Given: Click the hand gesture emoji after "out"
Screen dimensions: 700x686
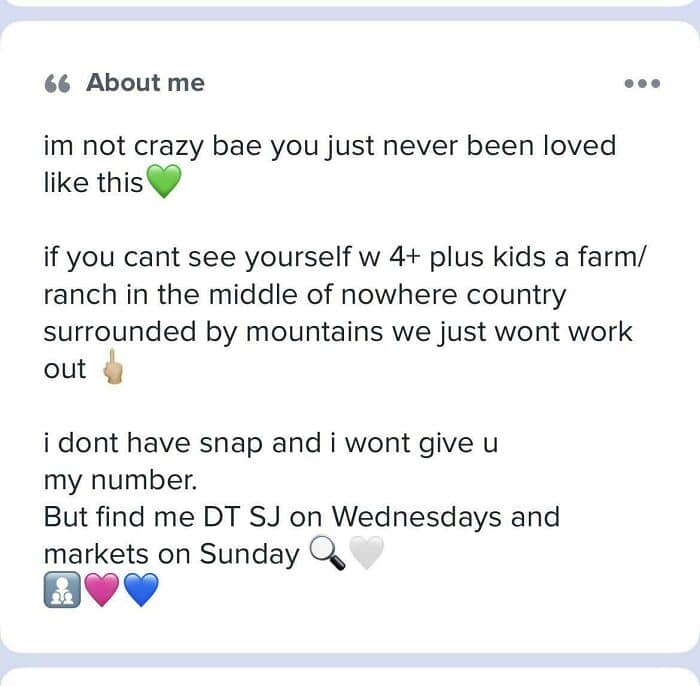Looking at the screenshot, I should (113, 370).
